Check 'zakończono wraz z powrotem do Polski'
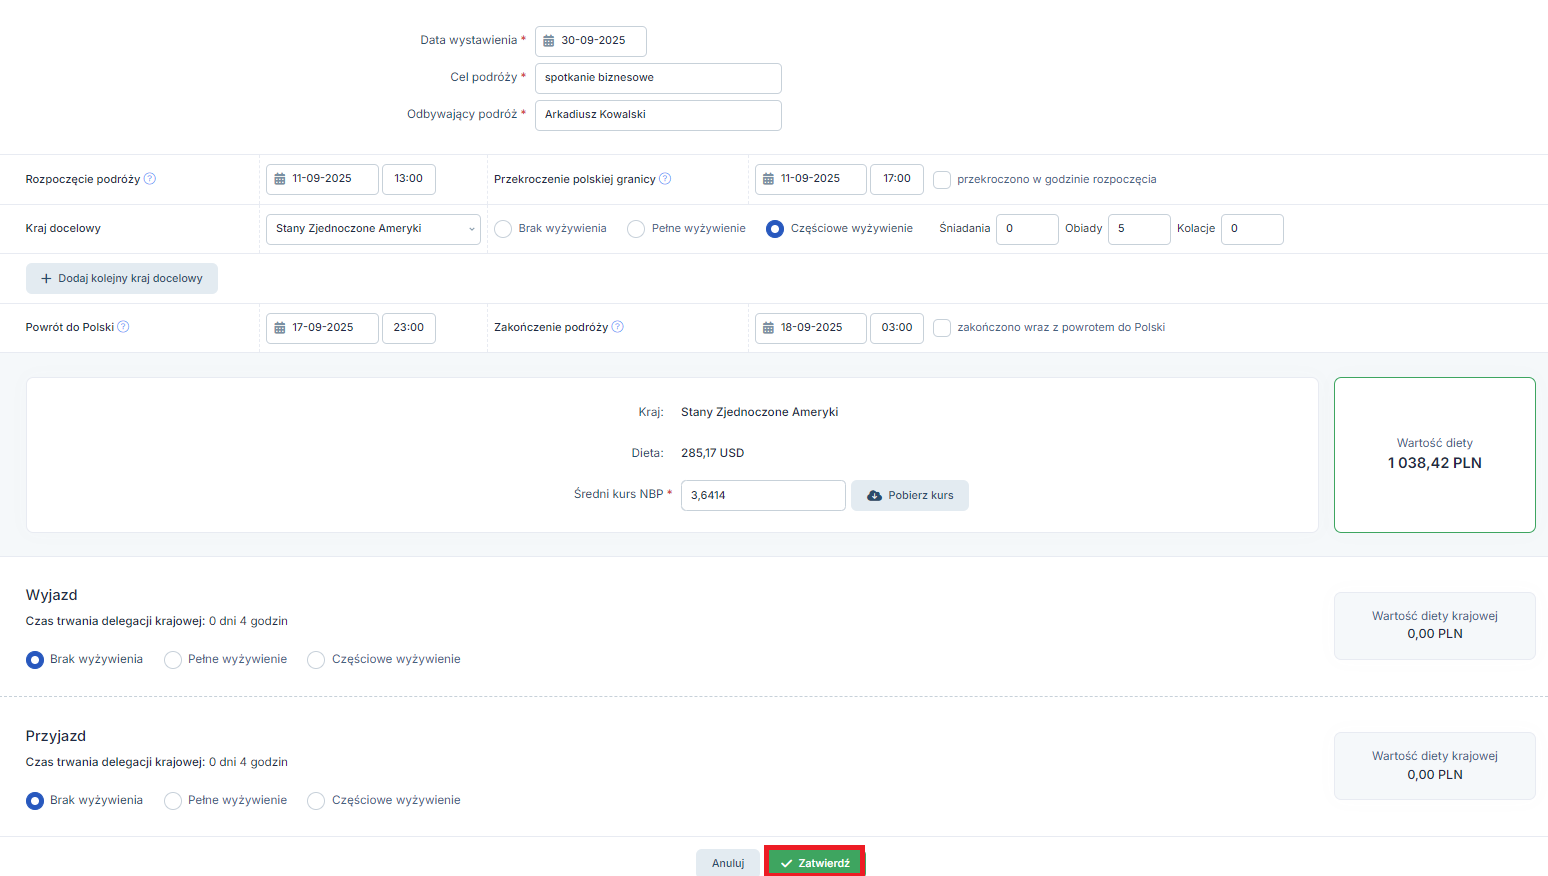The image size is (1548, 876). pyautogui.click(x=942, y=328)
